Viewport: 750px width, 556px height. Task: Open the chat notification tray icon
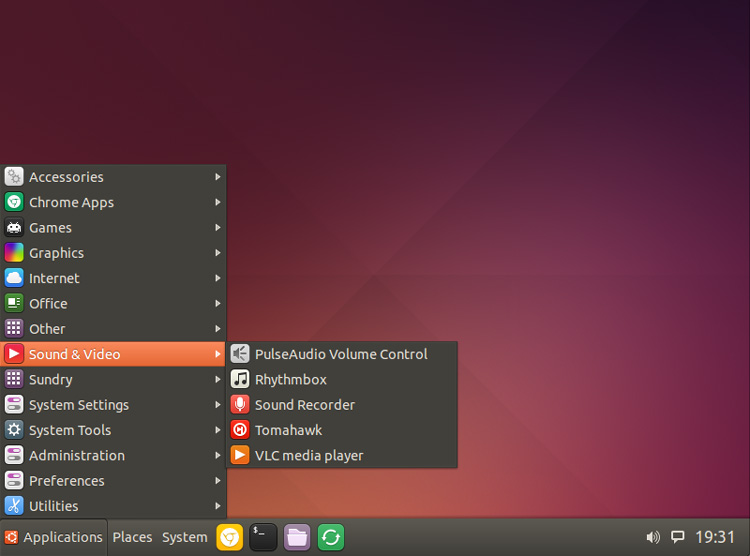(x=678, y=537)
